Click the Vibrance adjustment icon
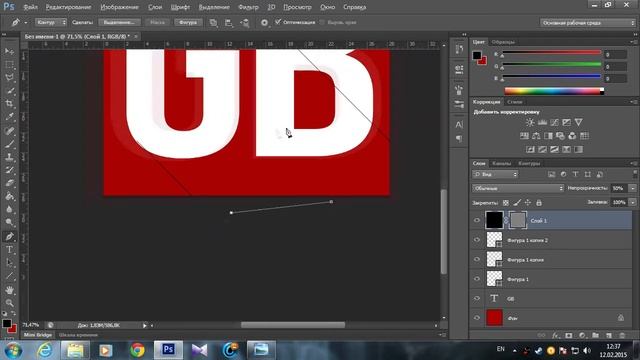Viewport: 640px width, 360px height. pos(578,122)
